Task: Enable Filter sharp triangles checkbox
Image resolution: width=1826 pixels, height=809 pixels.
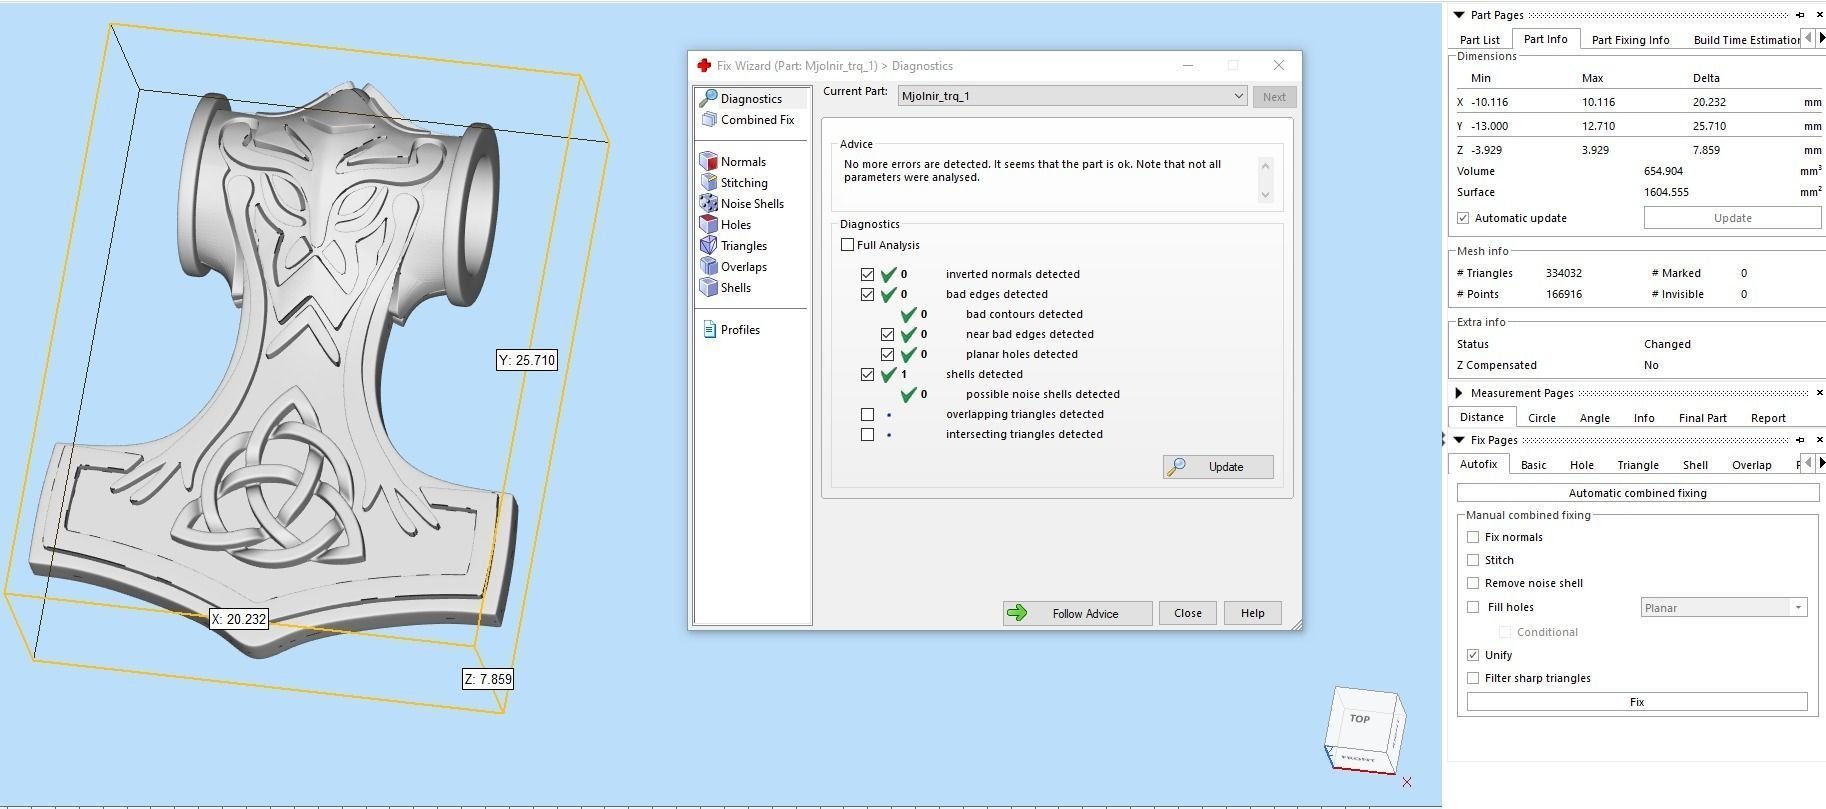Action: pyautogui.click(x=1473, y=678)
